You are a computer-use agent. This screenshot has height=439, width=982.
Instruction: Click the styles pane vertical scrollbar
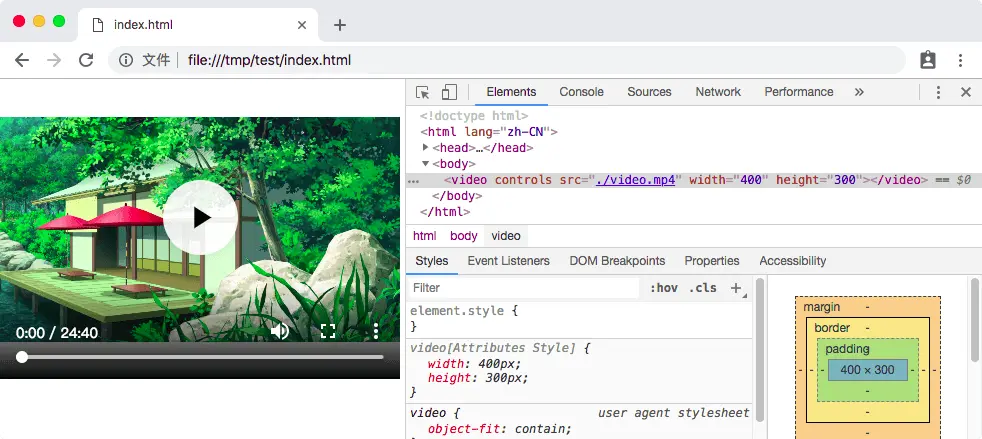tap(760, 349)
